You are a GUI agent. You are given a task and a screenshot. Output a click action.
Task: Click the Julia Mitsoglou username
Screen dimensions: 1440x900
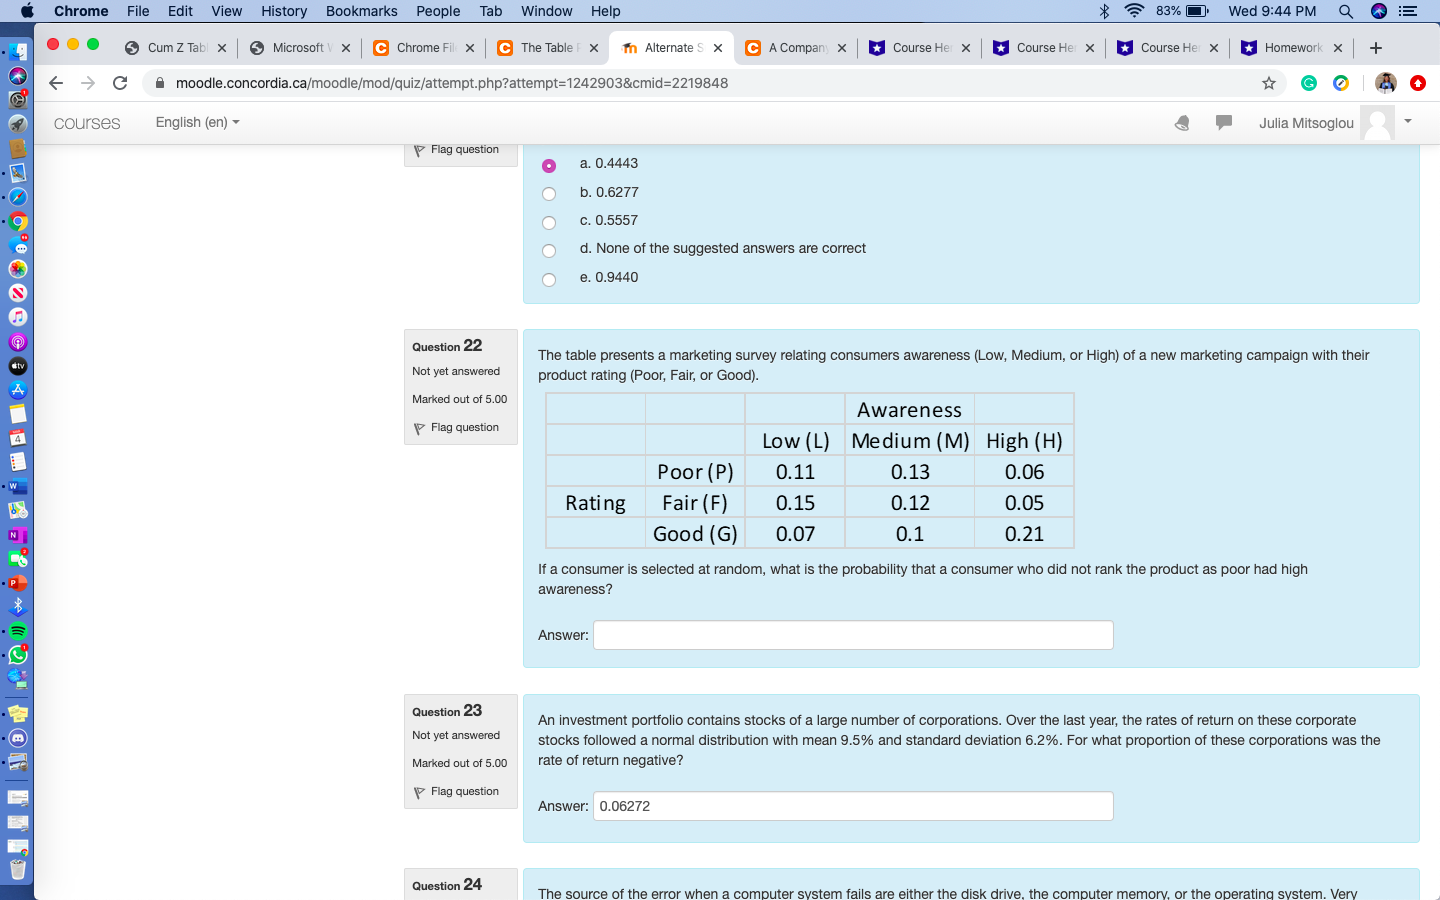pyautogui.click(x=1306, y=123)
